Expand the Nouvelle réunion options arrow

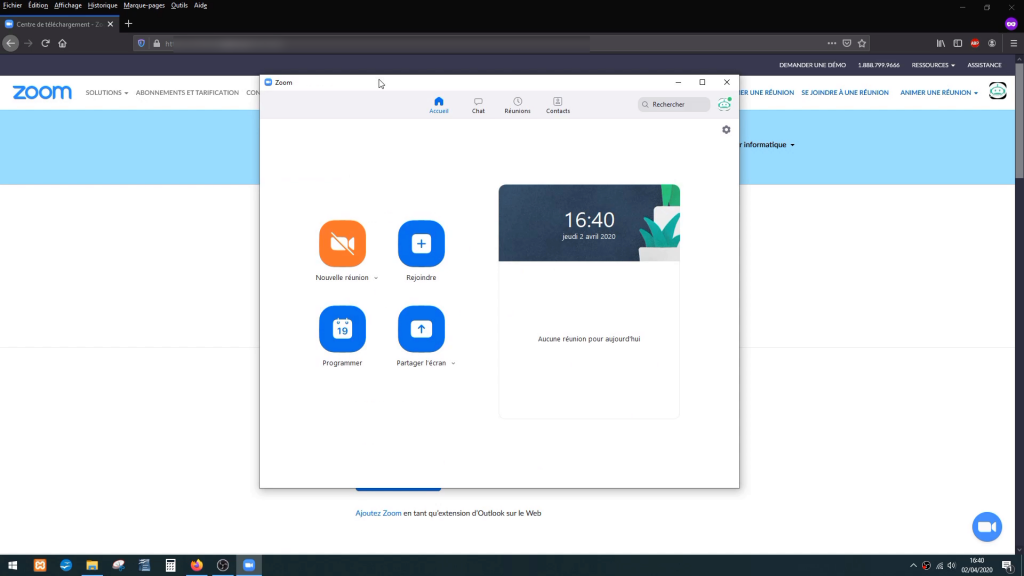pos(376,278)
